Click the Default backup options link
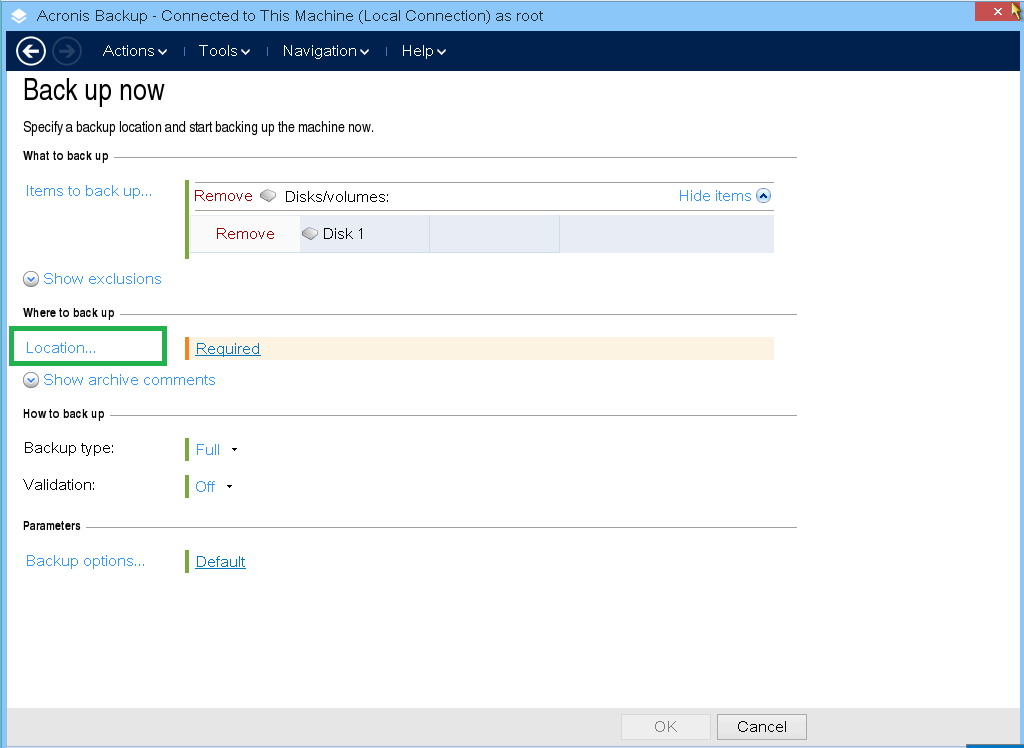 221,562
